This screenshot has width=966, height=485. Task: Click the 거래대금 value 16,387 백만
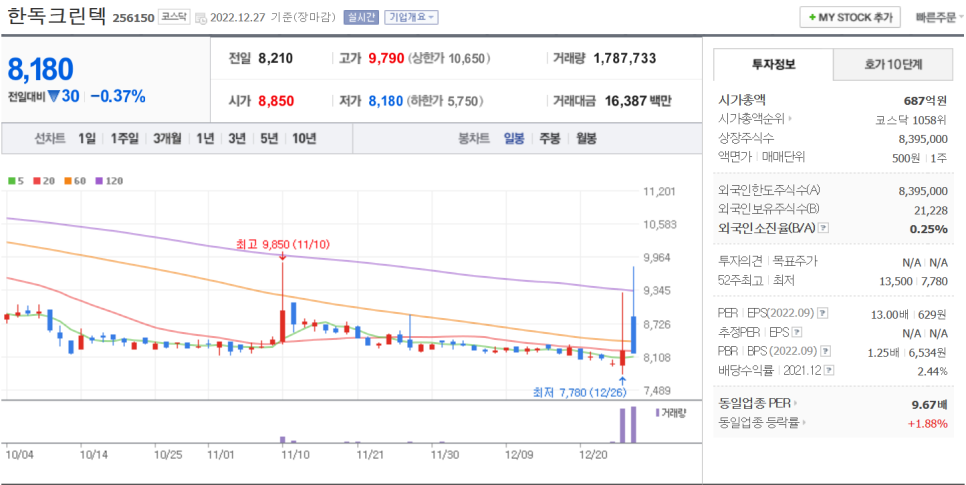pyautogui.click(x=638, y=101)
